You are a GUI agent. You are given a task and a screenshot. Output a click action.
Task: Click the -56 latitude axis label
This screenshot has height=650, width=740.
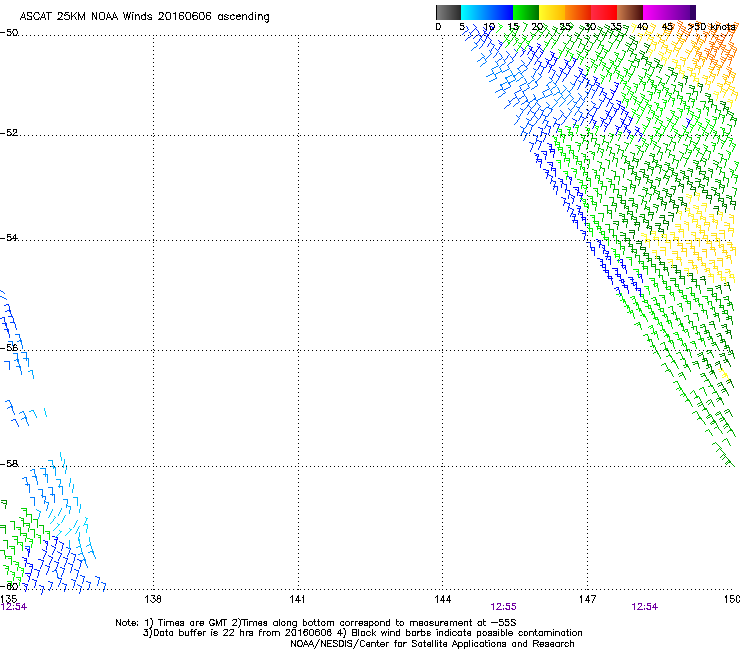point(9,348)
